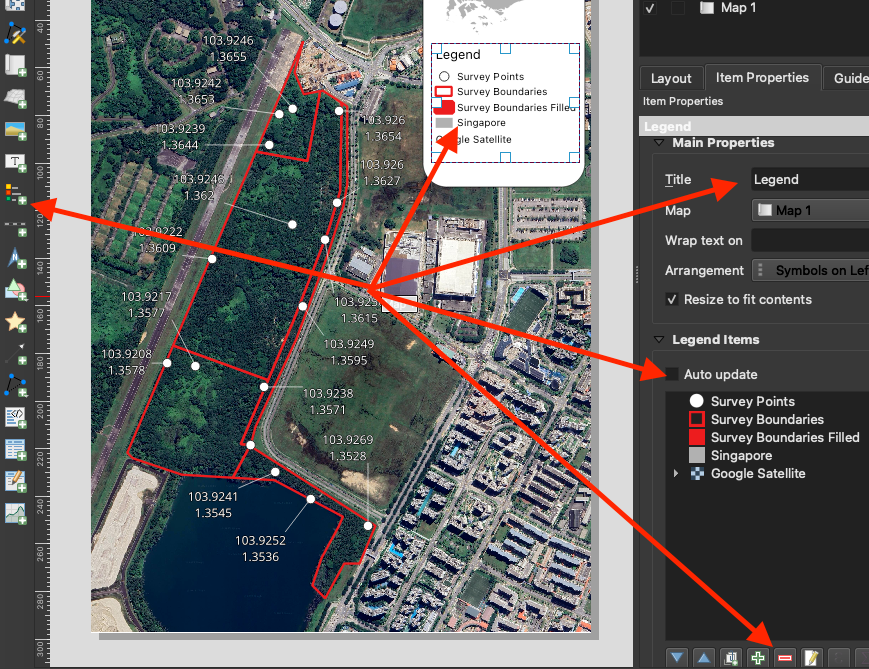This screenshot has width=869, height=669.
Task: Click the Survey Points circle symbol
Action: 697,401
